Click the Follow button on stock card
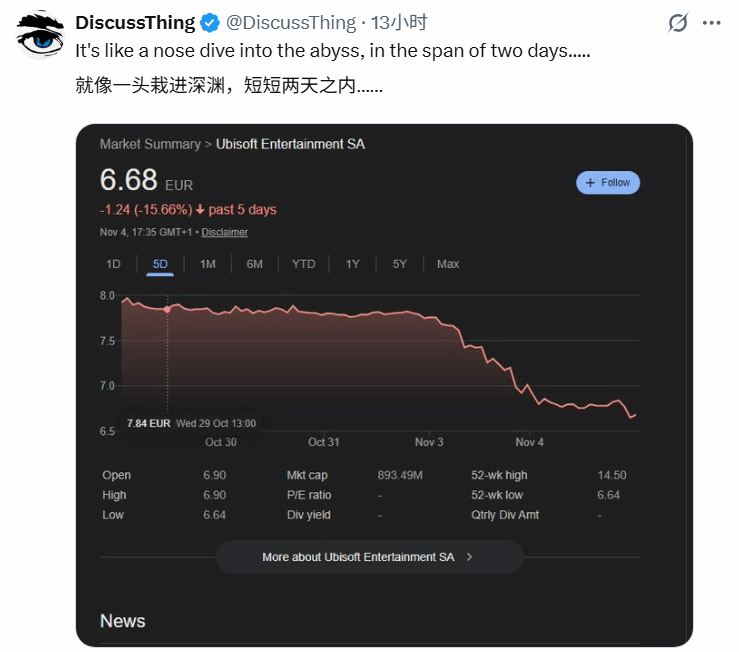Viewport: 739px width, 652px height. pyautogui.click(x=608, y=183)
